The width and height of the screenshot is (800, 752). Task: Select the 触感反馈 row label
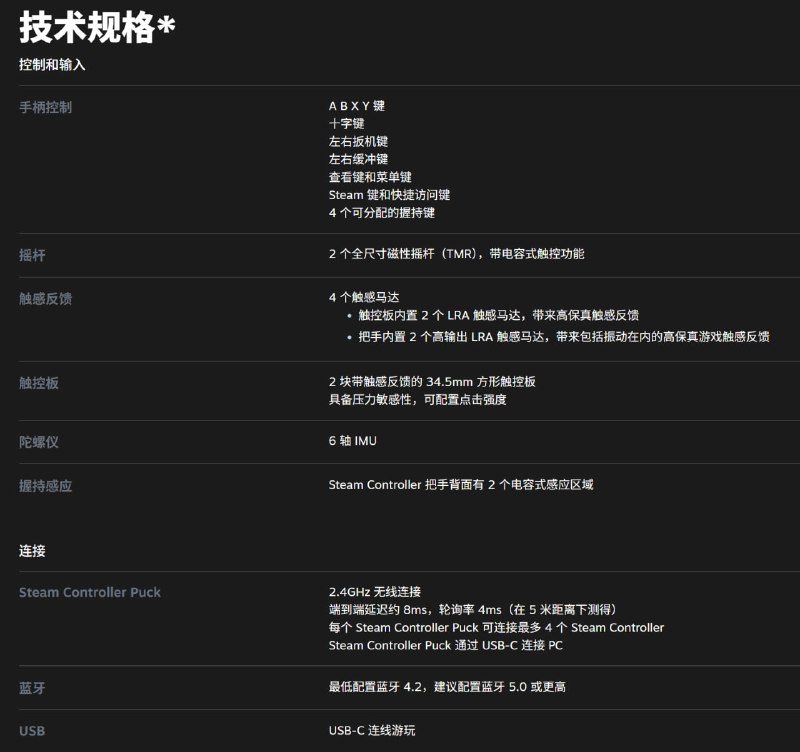[x=45, y=298]
